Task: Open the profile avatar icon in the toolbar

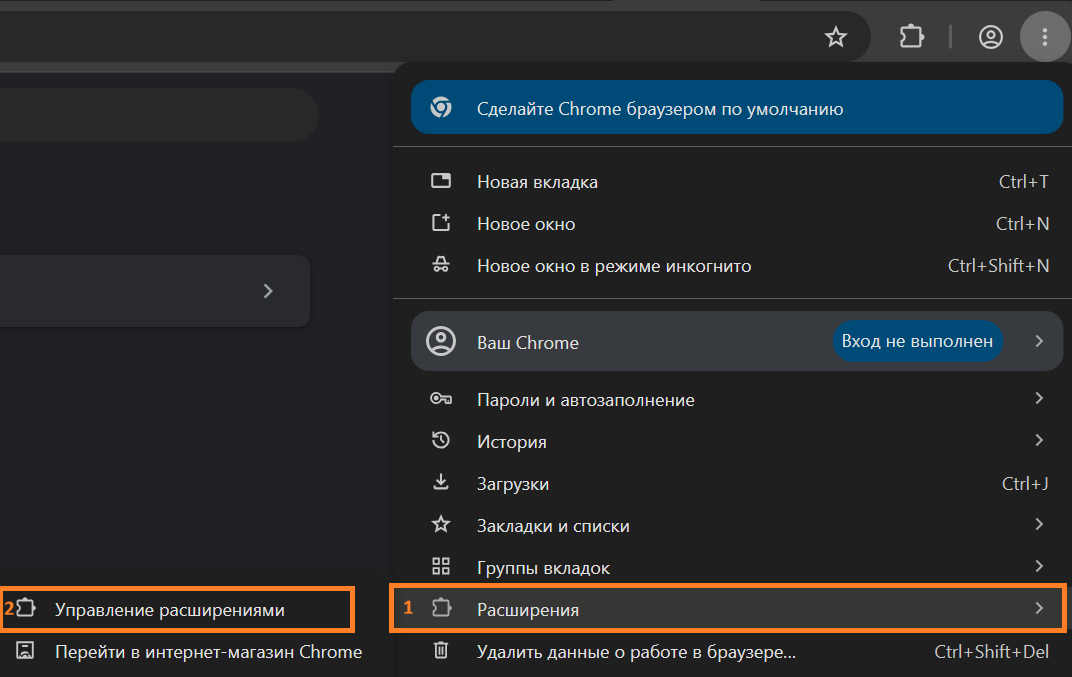Action: tap(991, 36)
